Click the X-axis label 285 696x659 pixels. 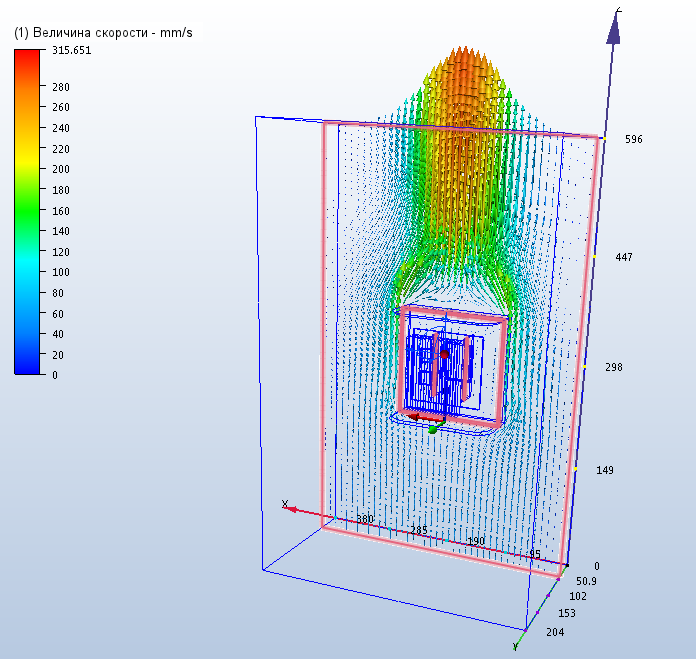(x=419, y=530)
